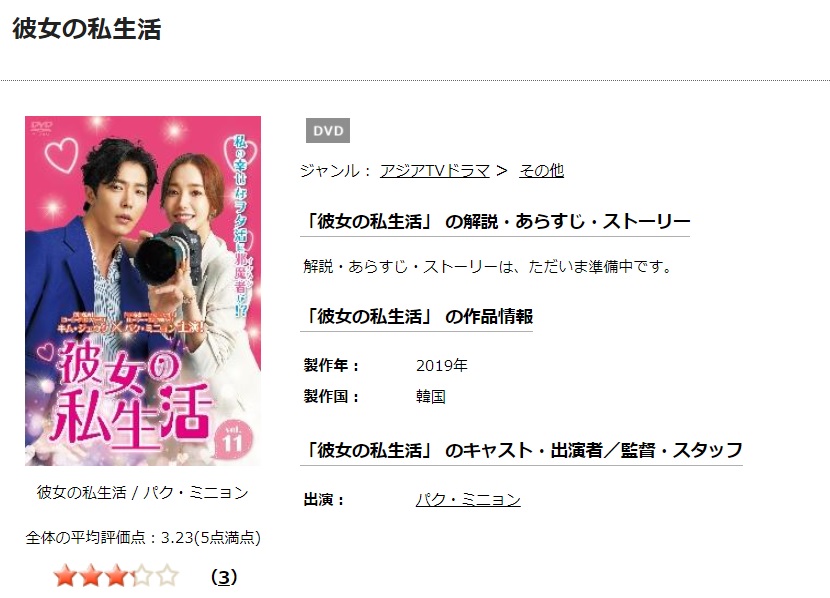
Task: Click the third rating star
Action: click(116, 576)
